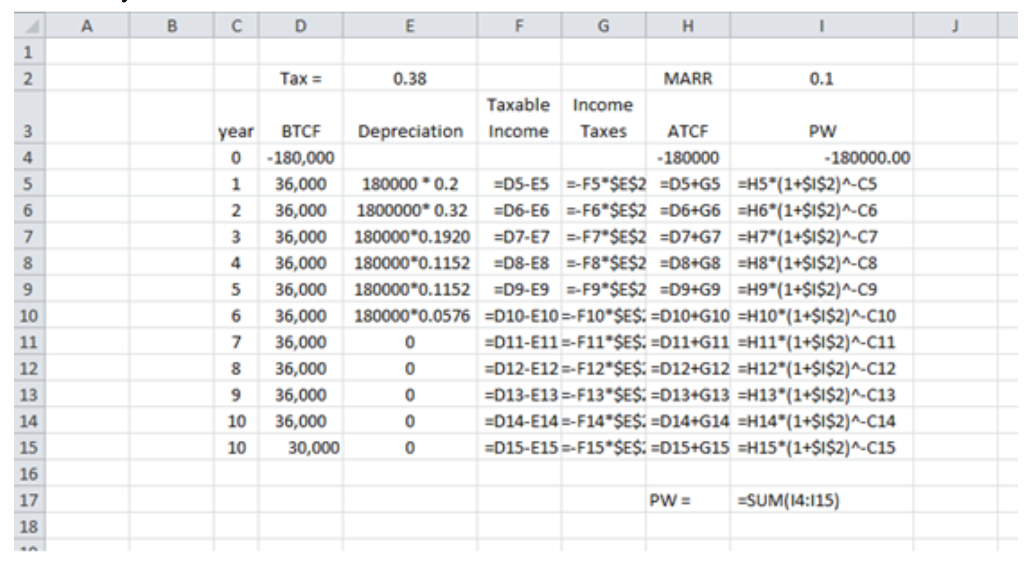Click the select-all corner triangle

(x=29, y=26)
